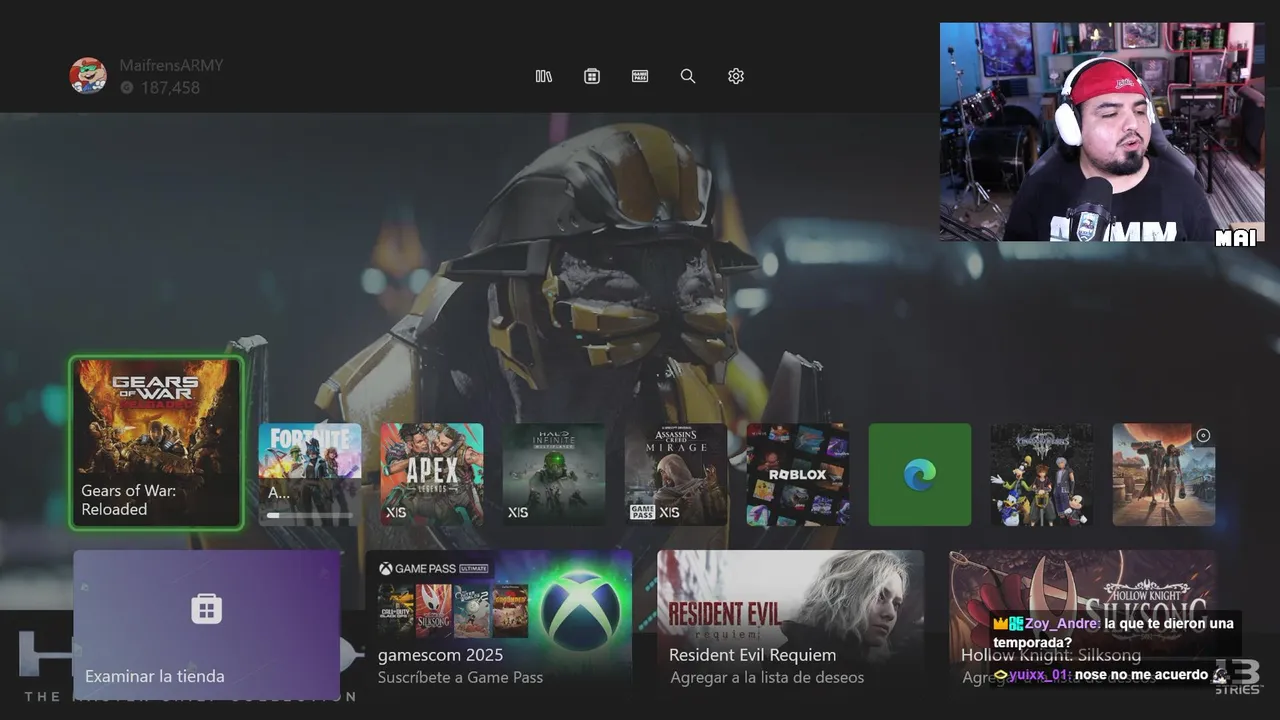Click Agregar a la lista de deseos text

[x=767, y=678]
